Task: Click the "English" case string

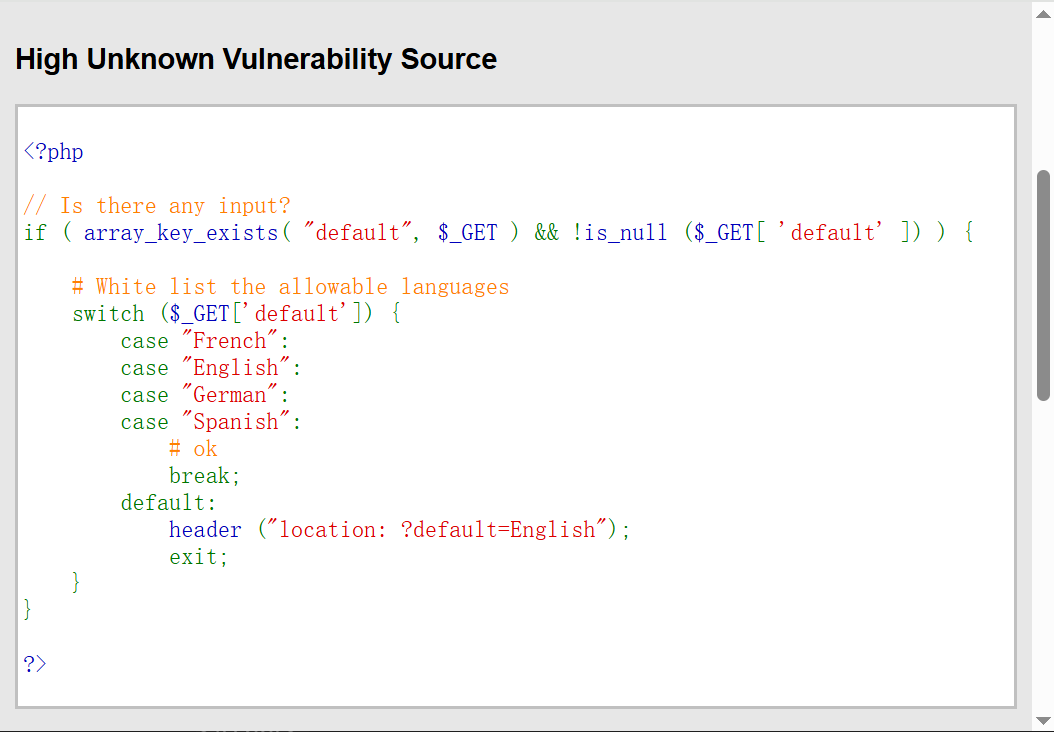Action: pos(235,368)
